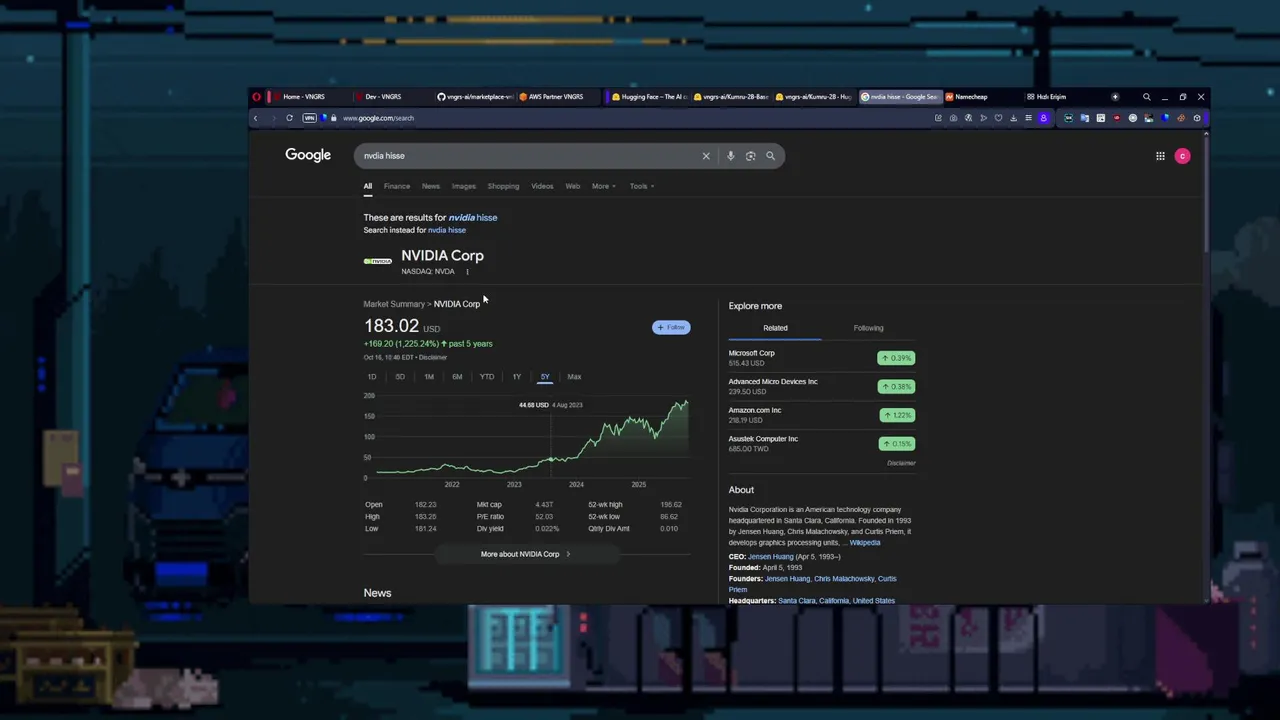Screen dimensions: 1280x720
Task: Expand the More search filter dropdown
Action: tap(604, 186)
